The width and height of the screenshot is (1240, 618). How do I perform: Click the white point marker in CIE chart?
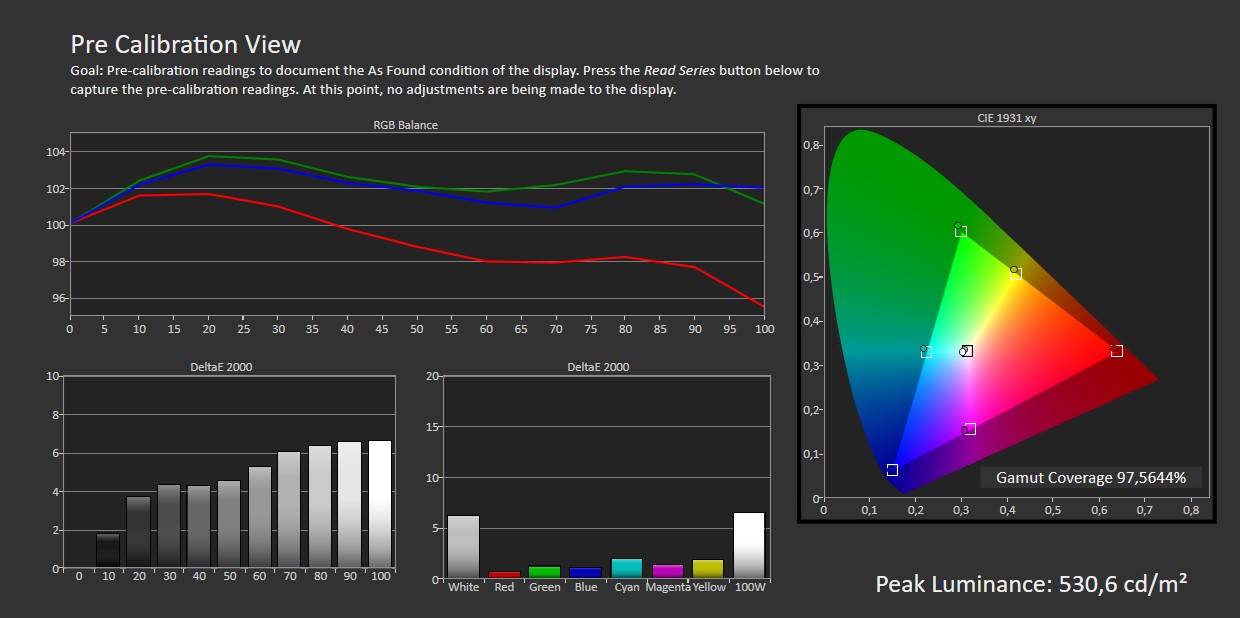(967, 351)
